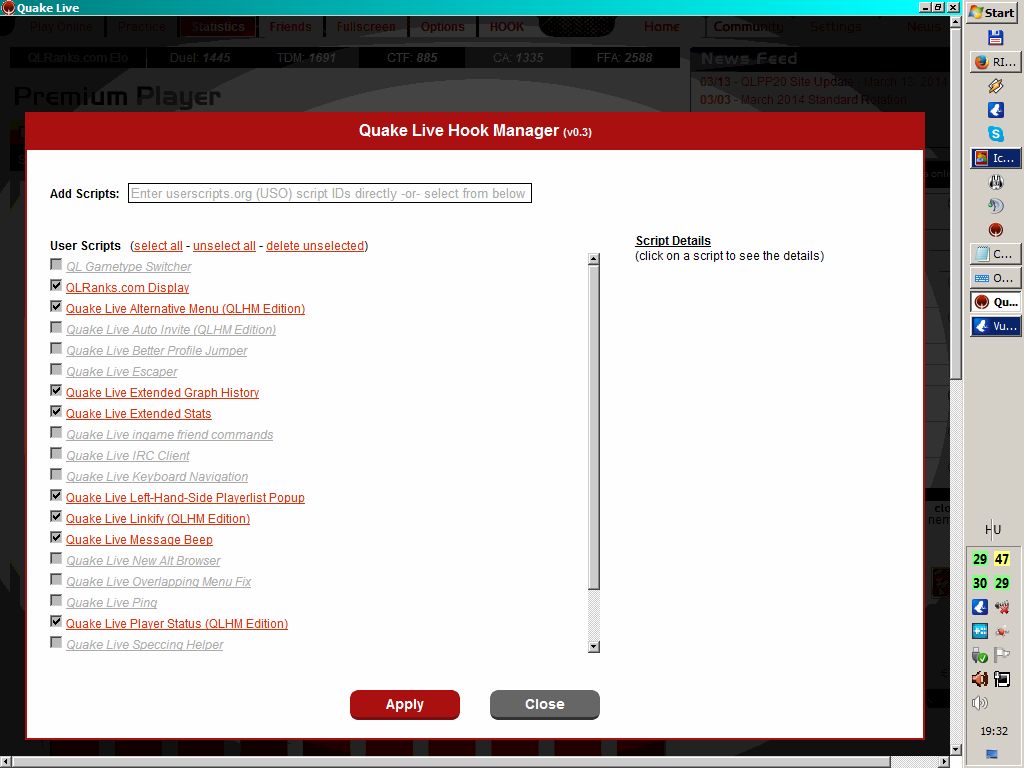Click the red Quake Live quick launch icon
The width and height of the screenshot is (1024, 768).
(995, 230)
